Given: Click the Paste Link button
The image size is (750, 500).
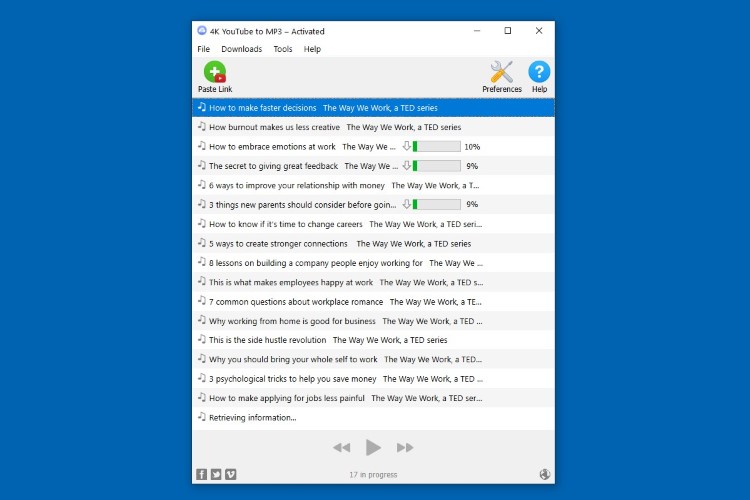Looking at the screenshot, I should 214,77.
